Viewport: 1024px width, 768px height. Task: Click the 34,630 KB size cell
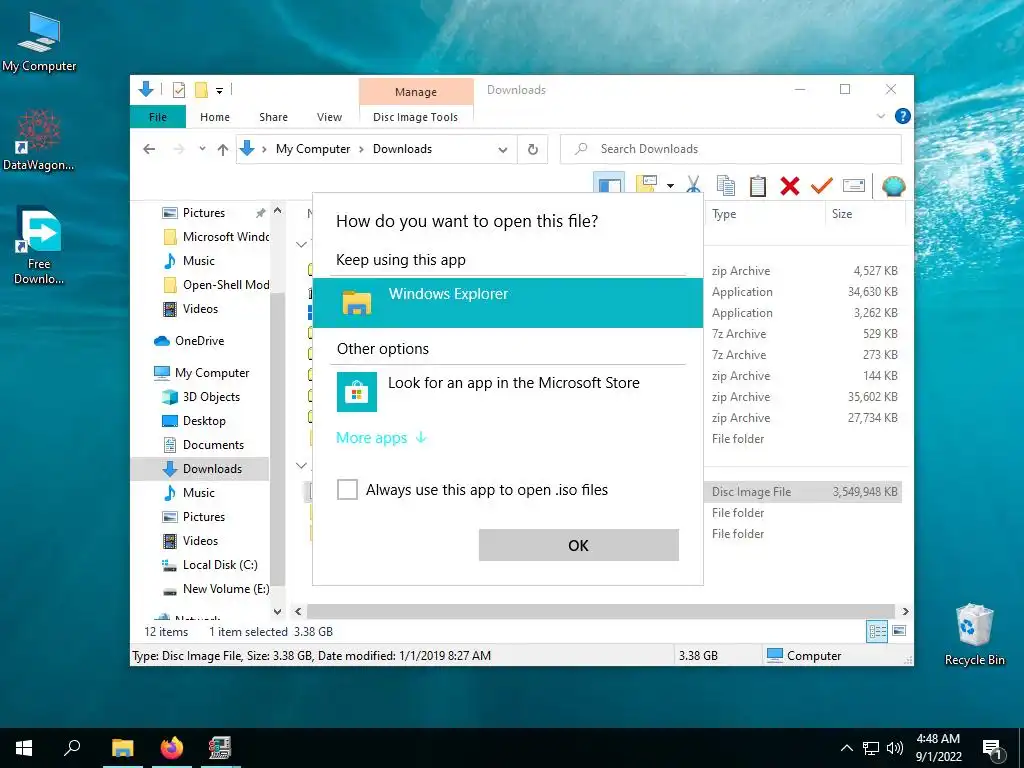872,292
